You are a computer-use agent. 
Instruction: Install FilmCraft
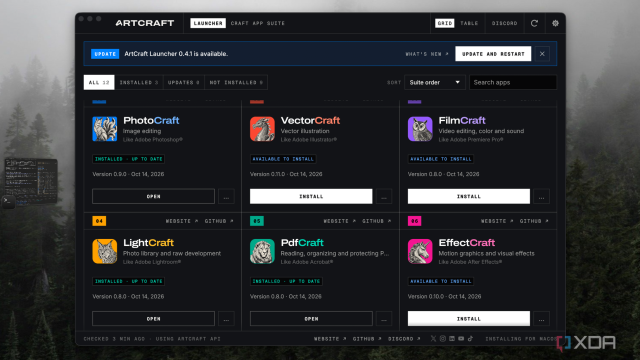[469, 196]
